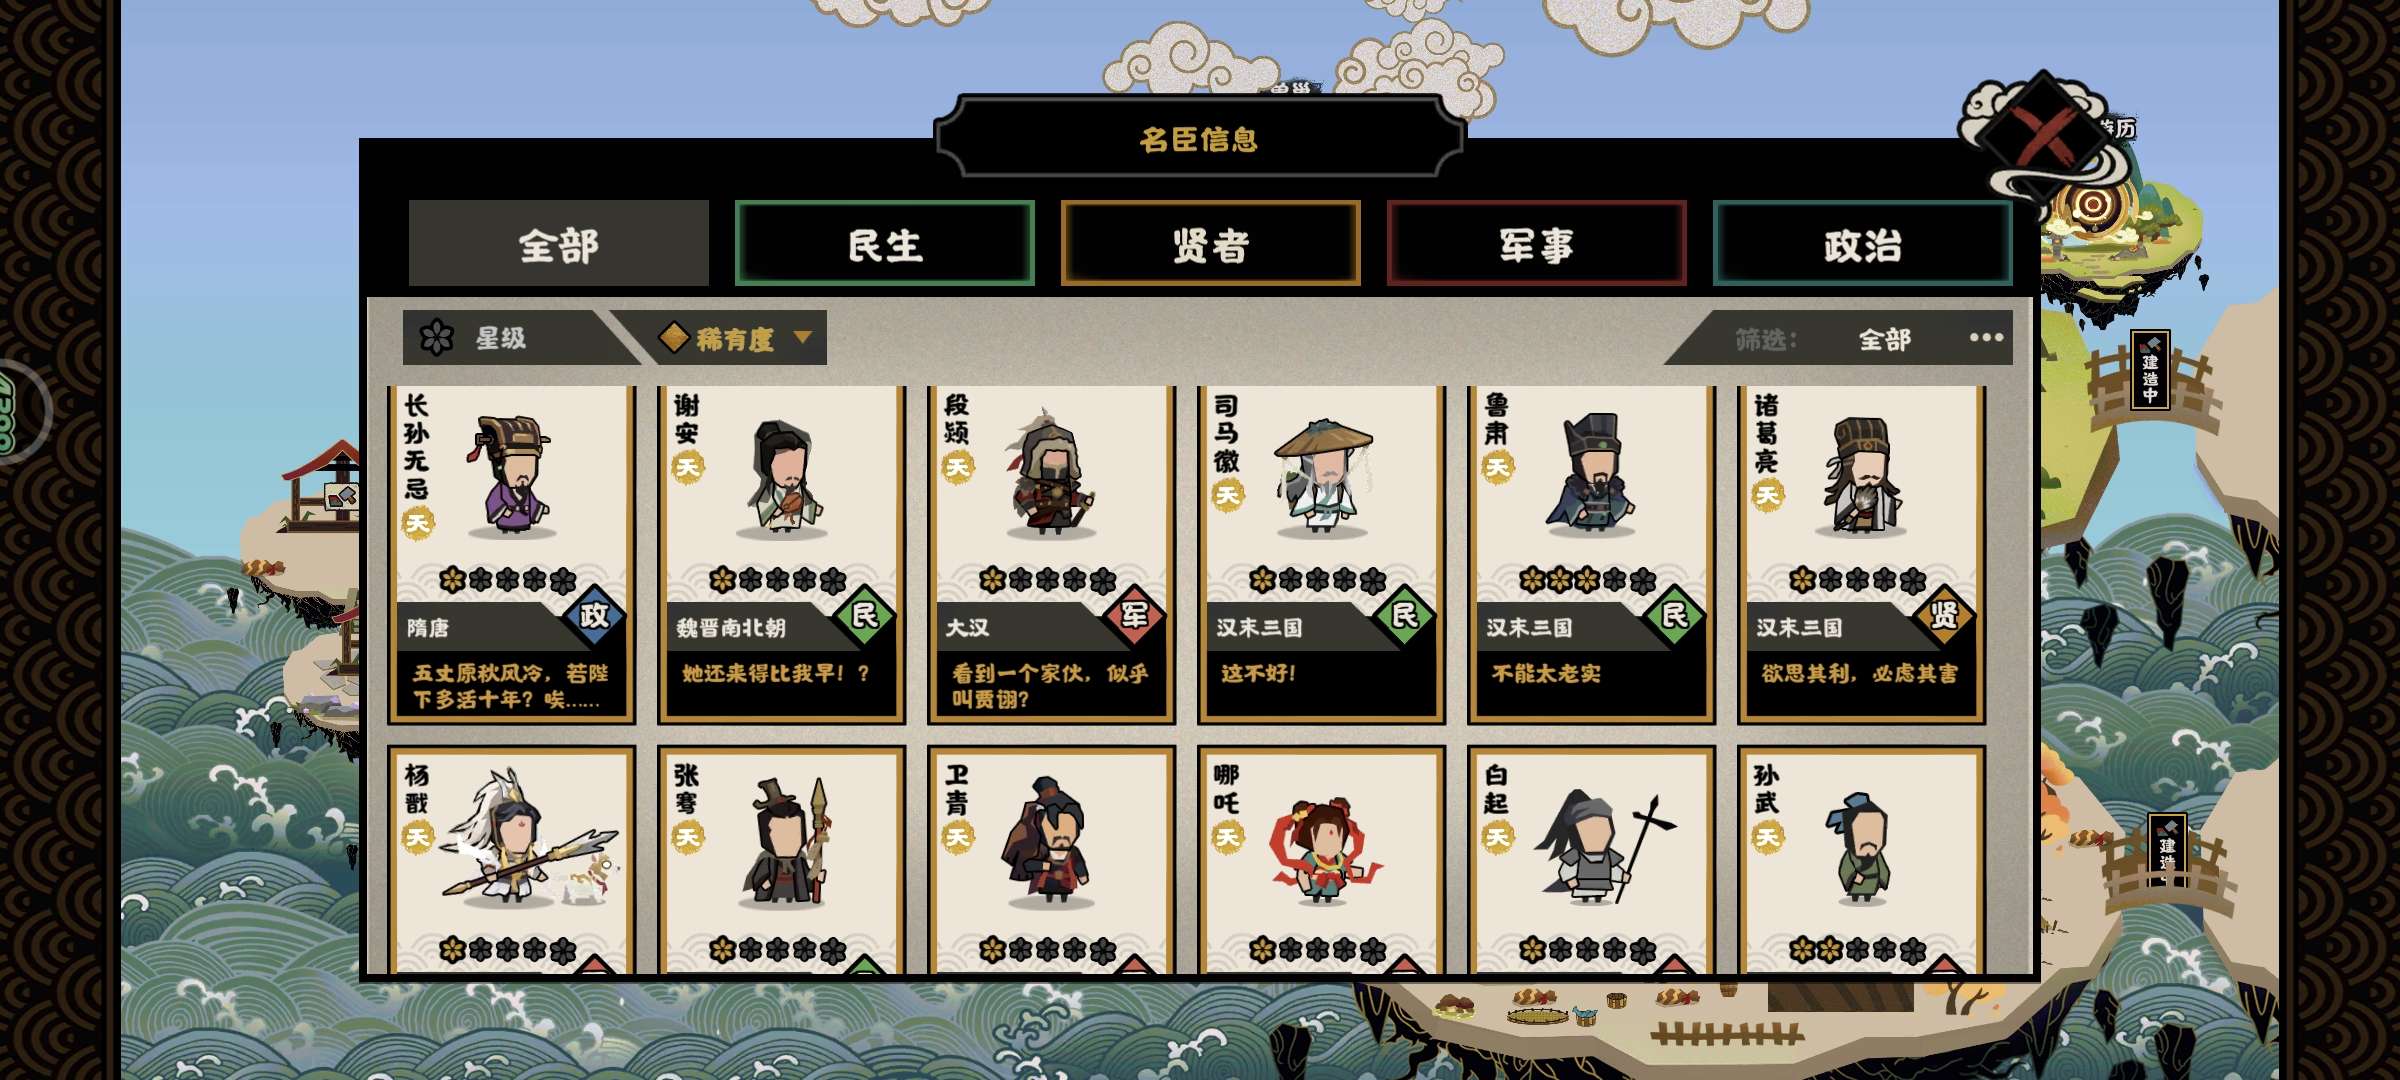Open the 筛选 全部 filter dropdown
The image size is (2400, 1080).
tap(1885, 340)
